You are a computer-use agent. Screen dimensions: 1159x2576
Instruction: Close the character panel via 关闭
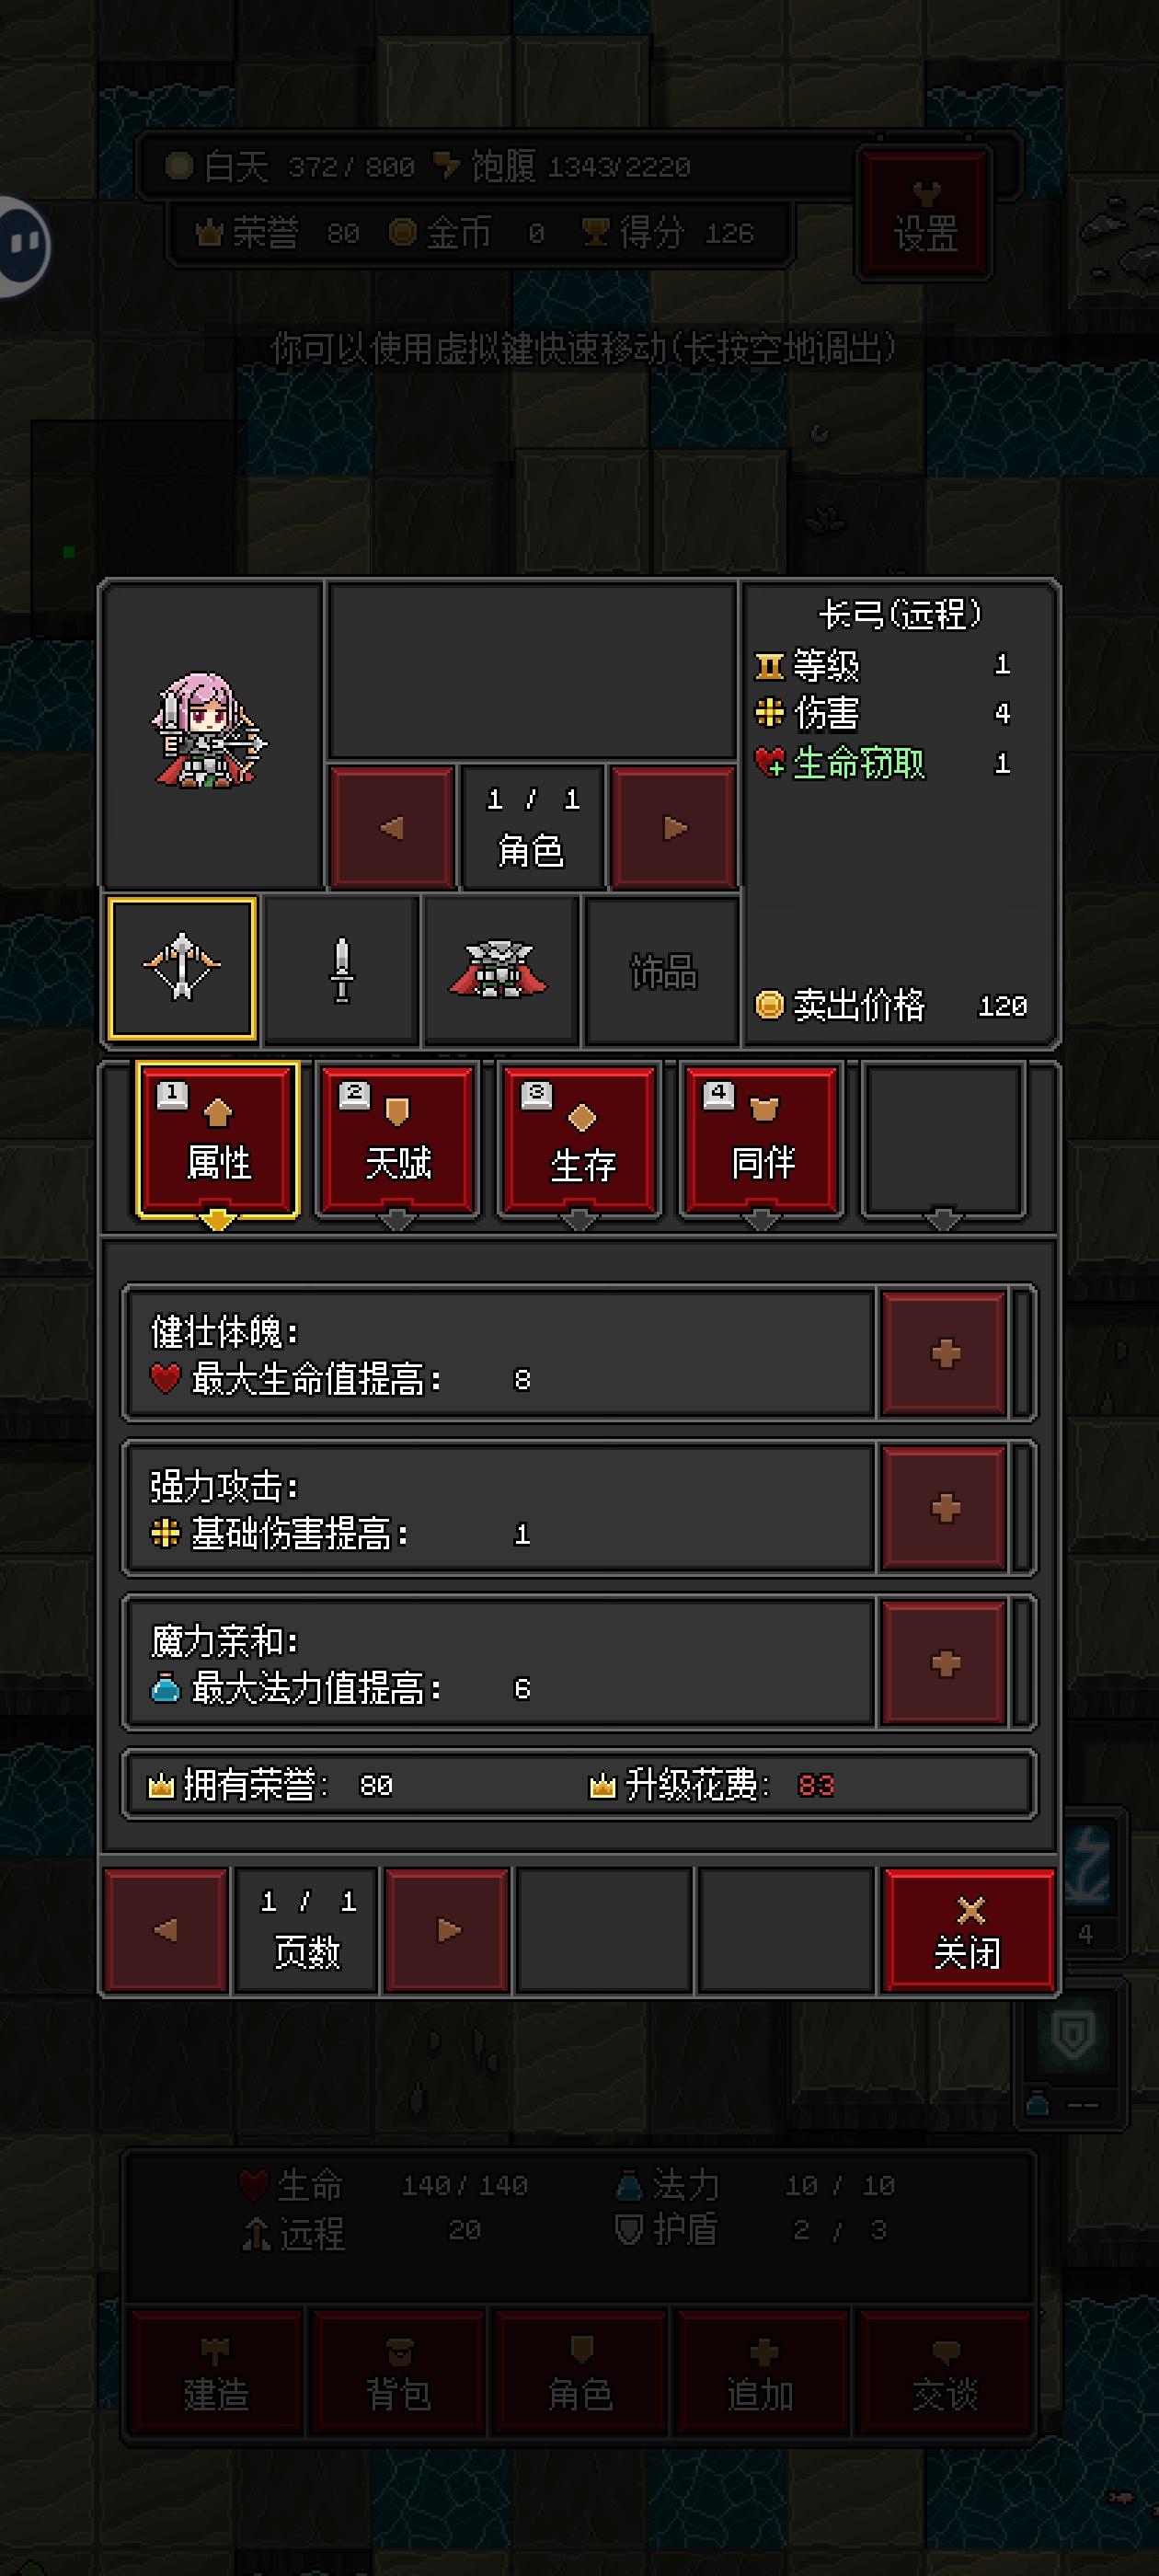point(968,1930)
